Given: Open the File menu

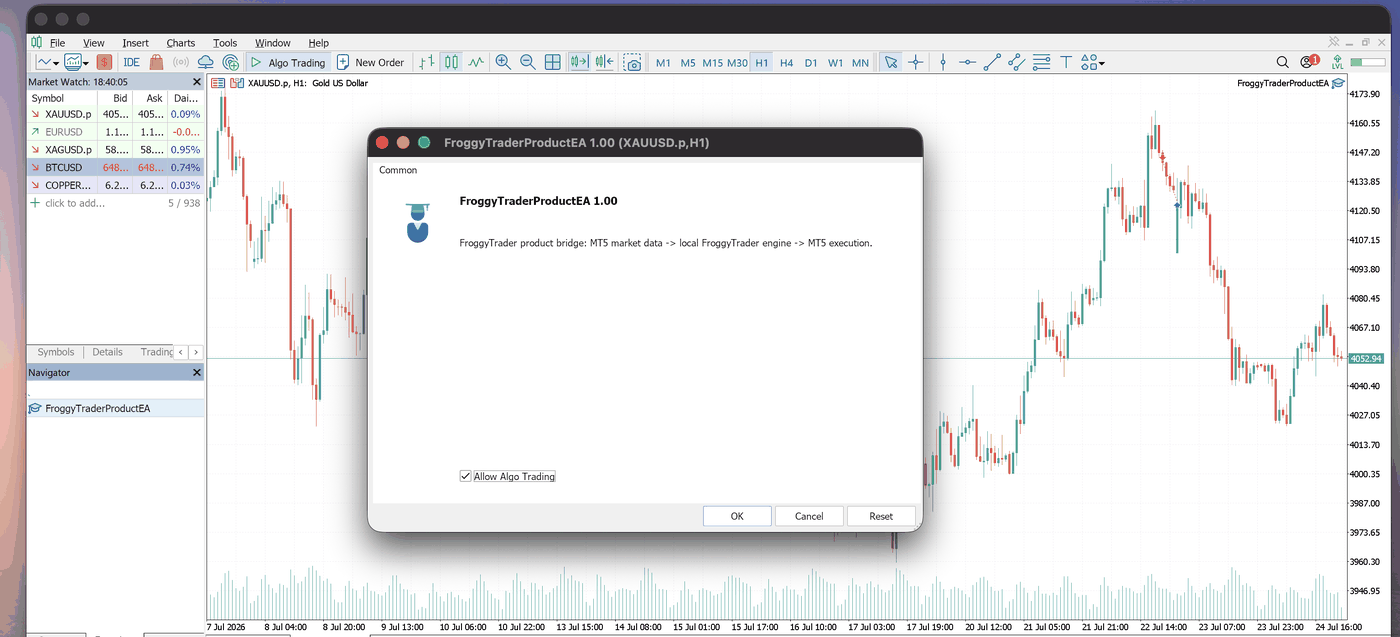Looking at the screenshot, I should click(x=57, y=43).
